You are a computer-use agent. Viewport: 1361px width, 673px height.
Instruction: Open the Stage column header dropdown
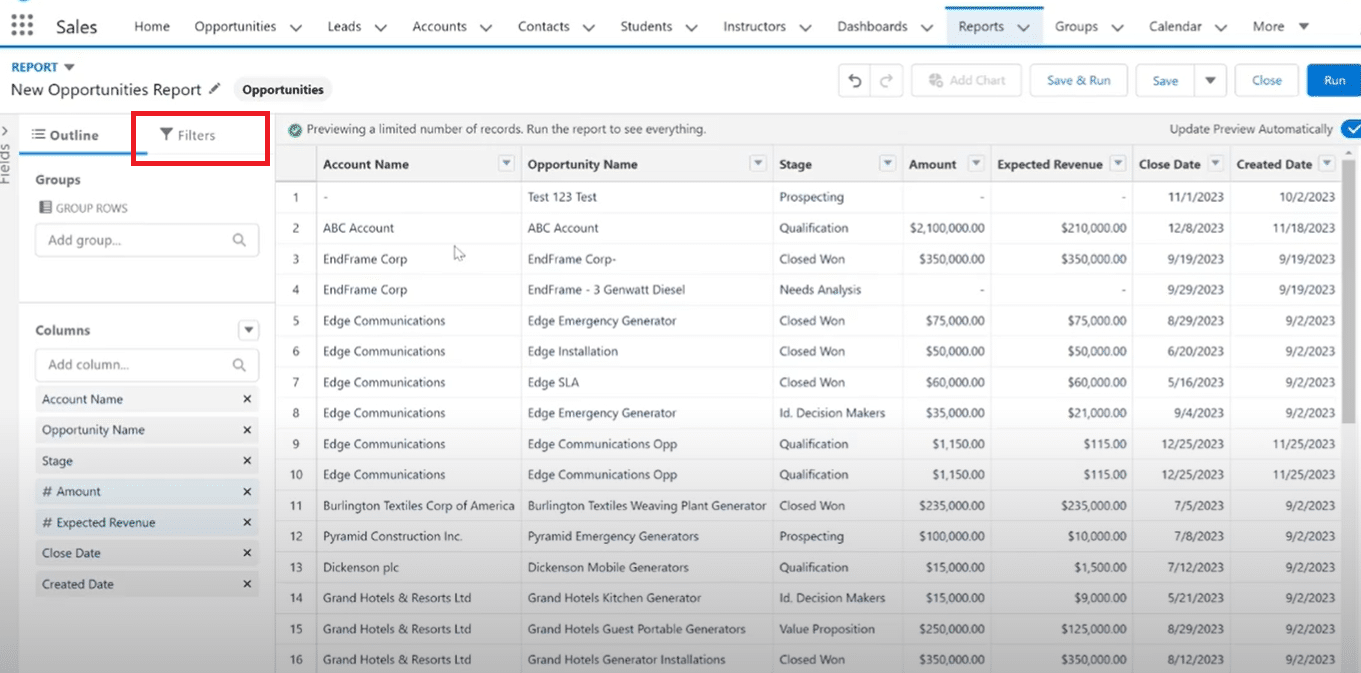886,164
